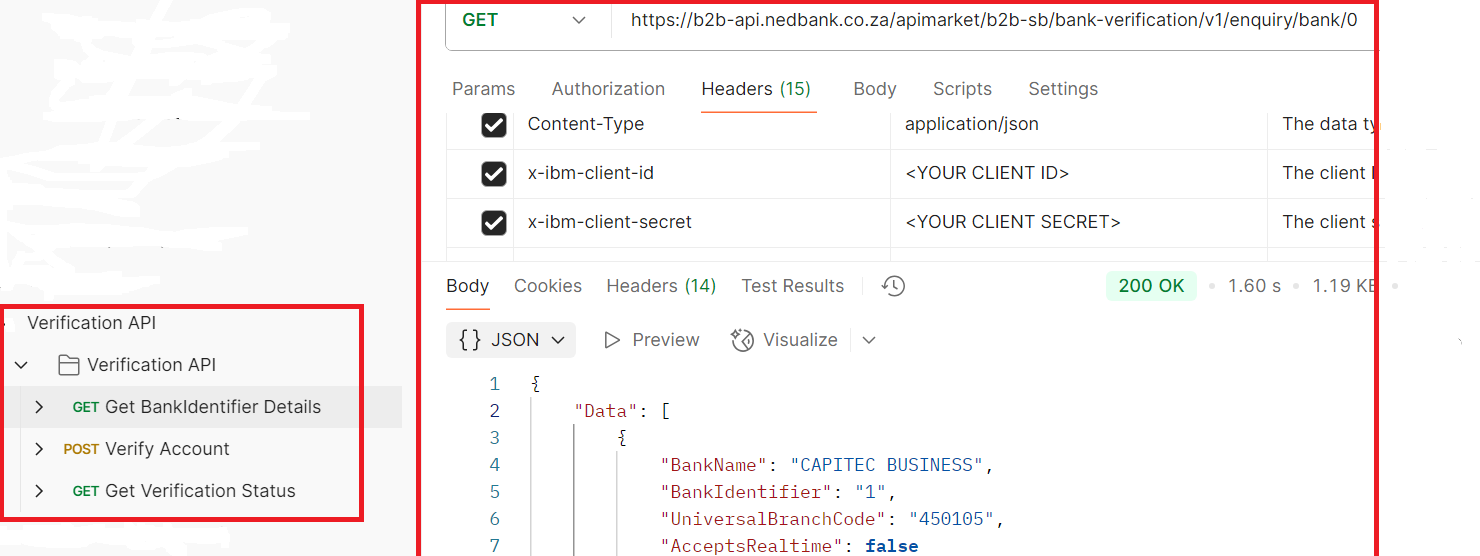Select the response Body tab

coord(468,286)
